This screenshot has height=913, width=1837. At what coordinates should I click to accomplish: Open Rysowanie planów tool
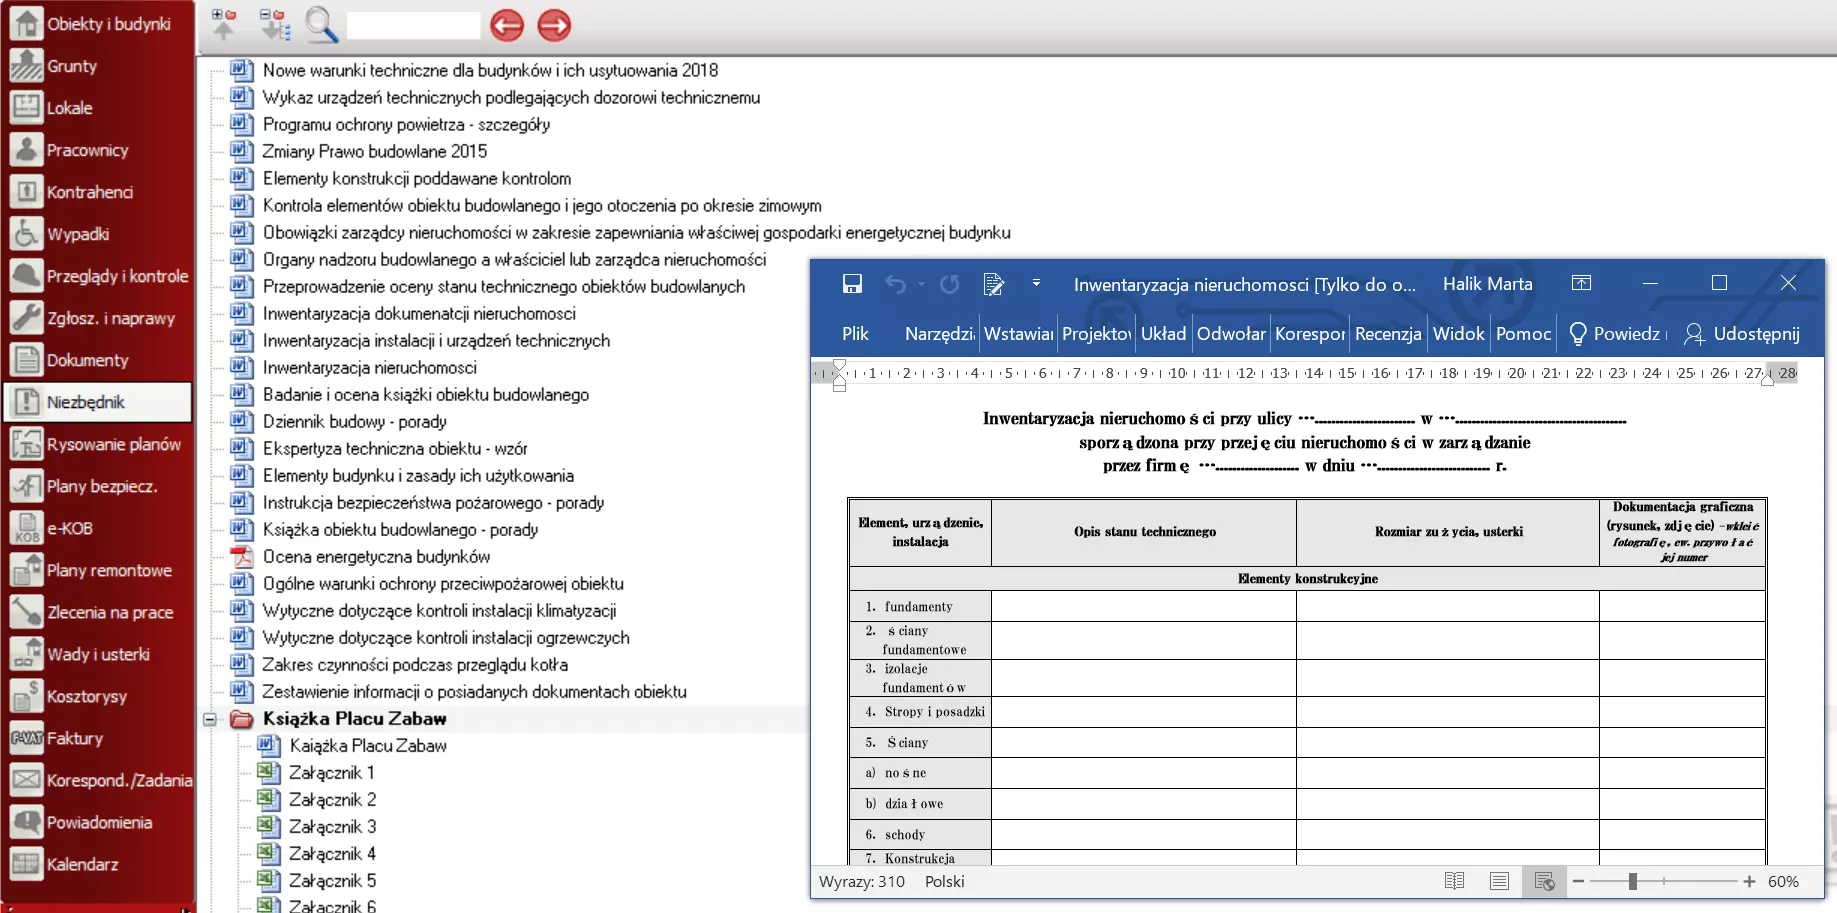(97, 444)
